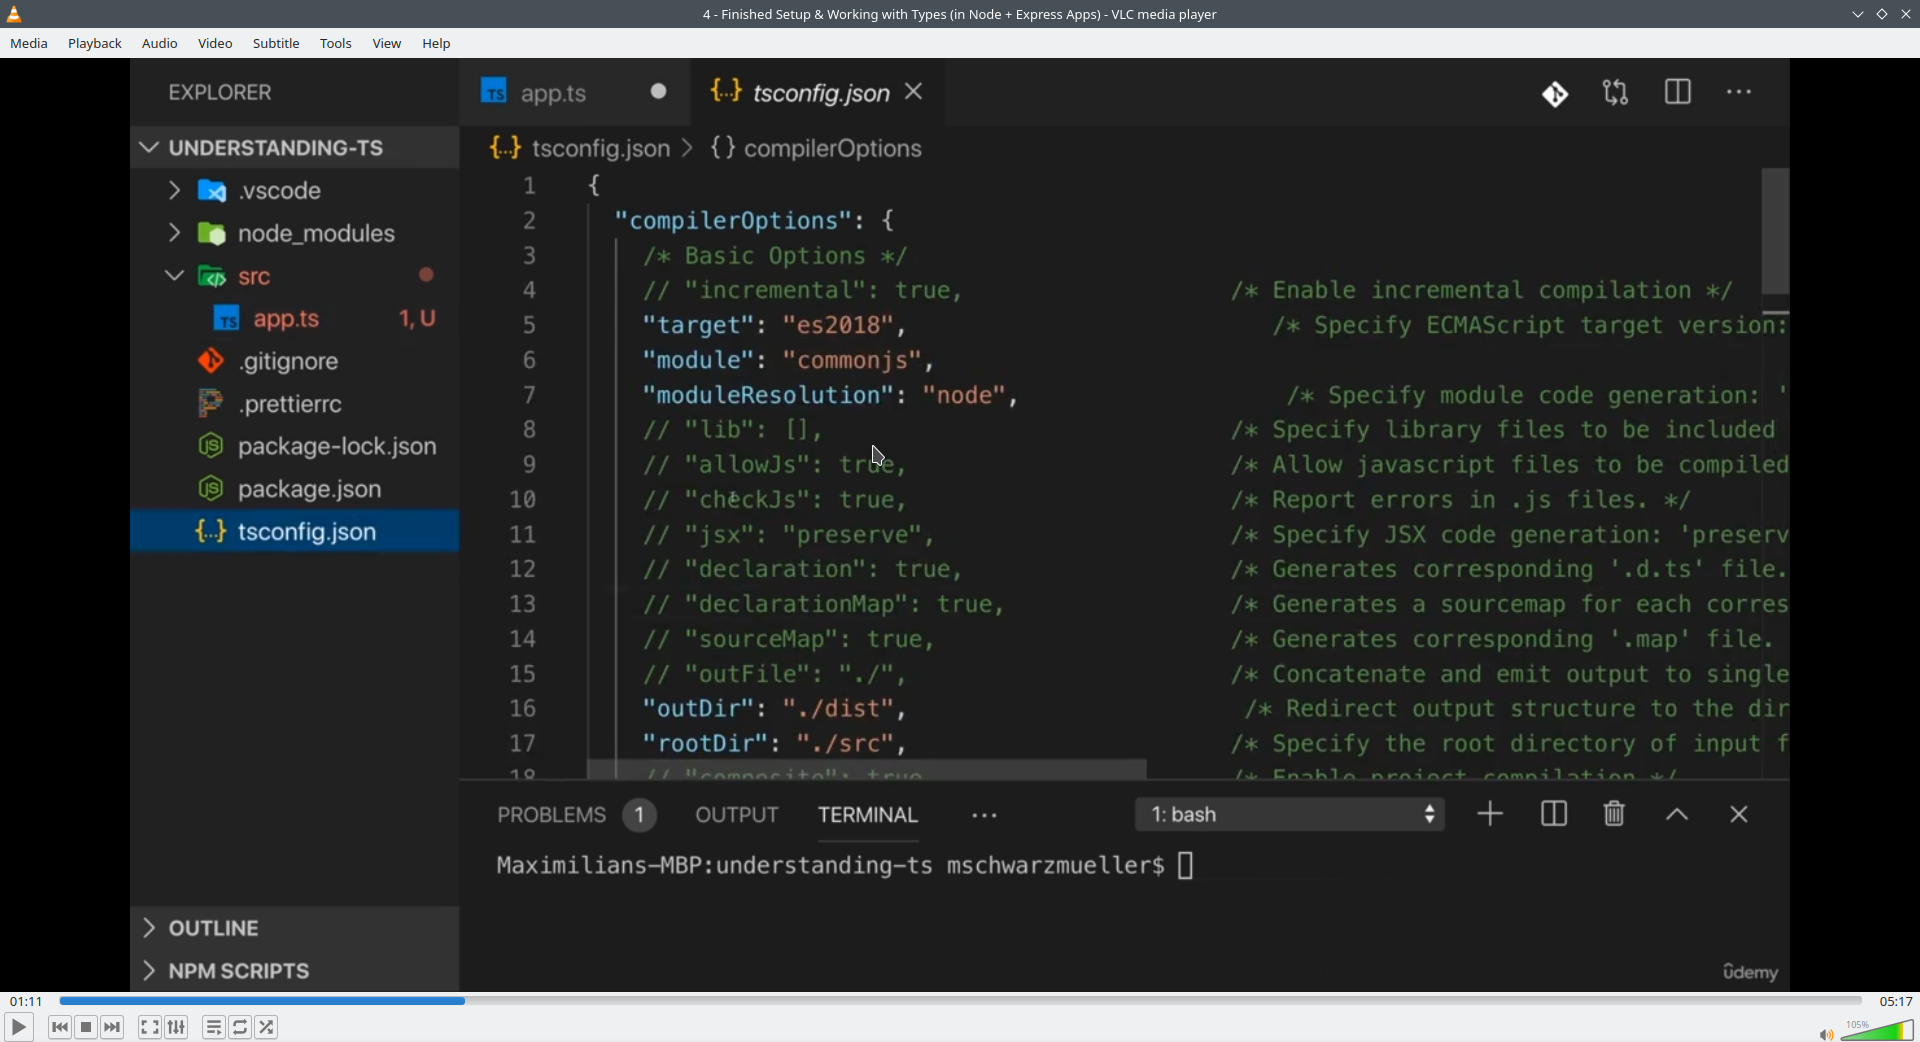This screenshot has width=1920, height=1042.
Task: Select package.json in the Explorer
Action: (311, 489)
